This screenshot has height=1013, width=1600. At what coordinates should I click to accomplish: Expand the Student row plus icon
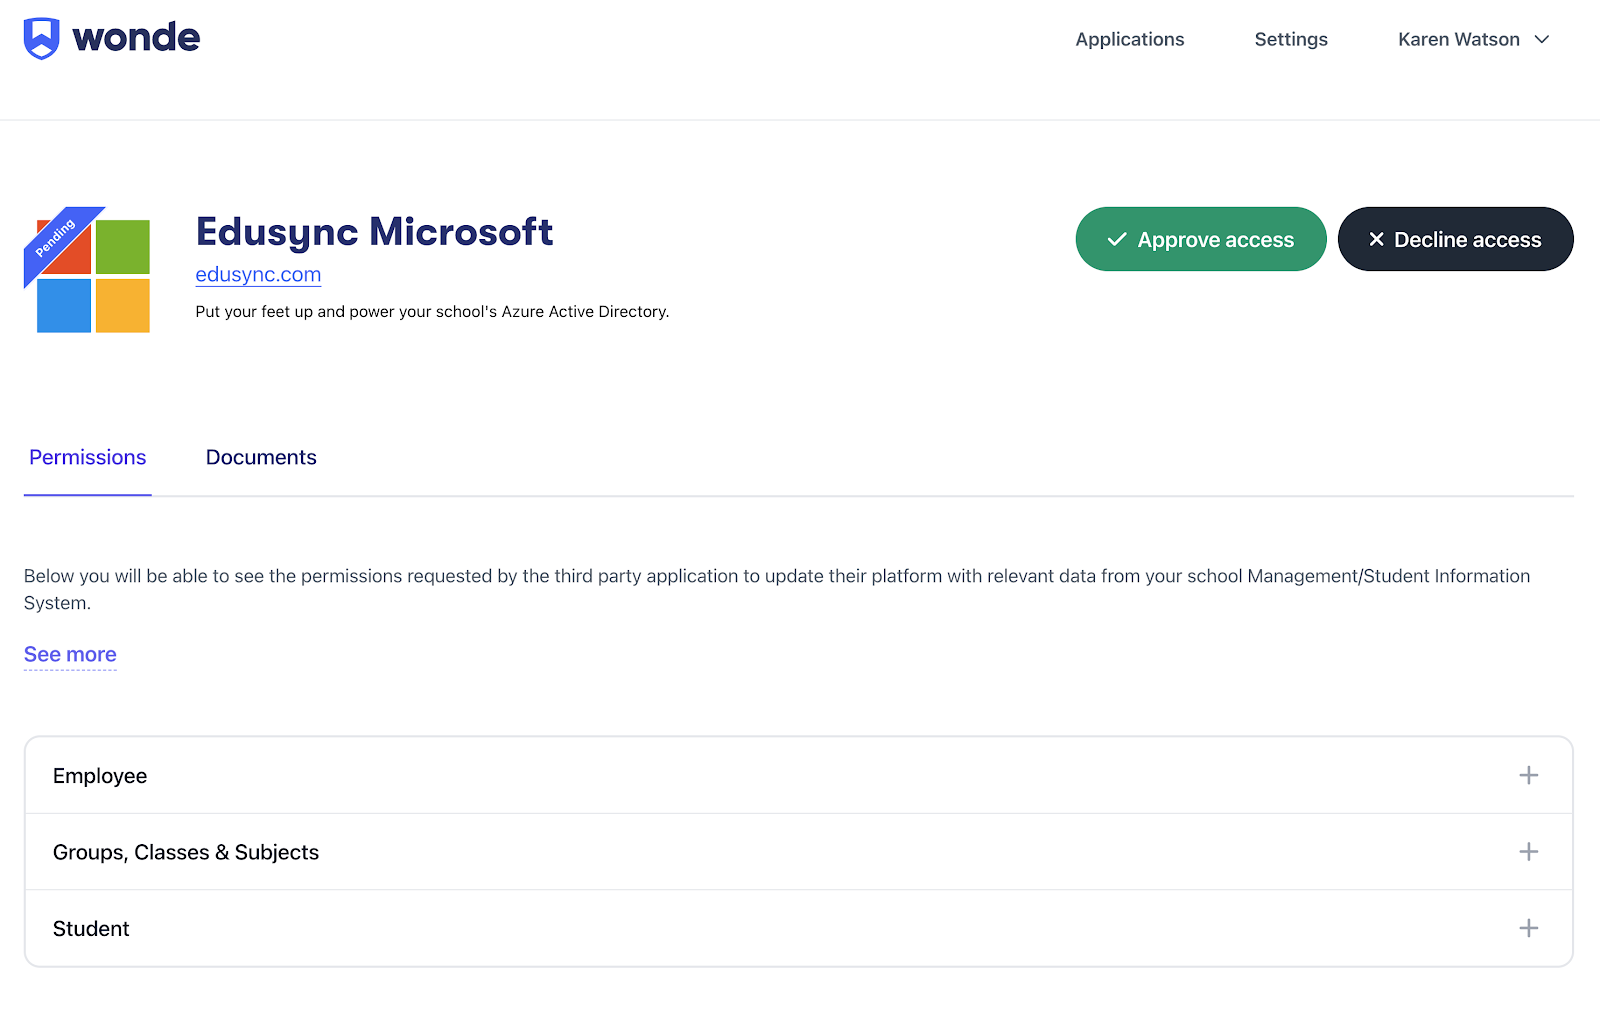coord(1528,928)
